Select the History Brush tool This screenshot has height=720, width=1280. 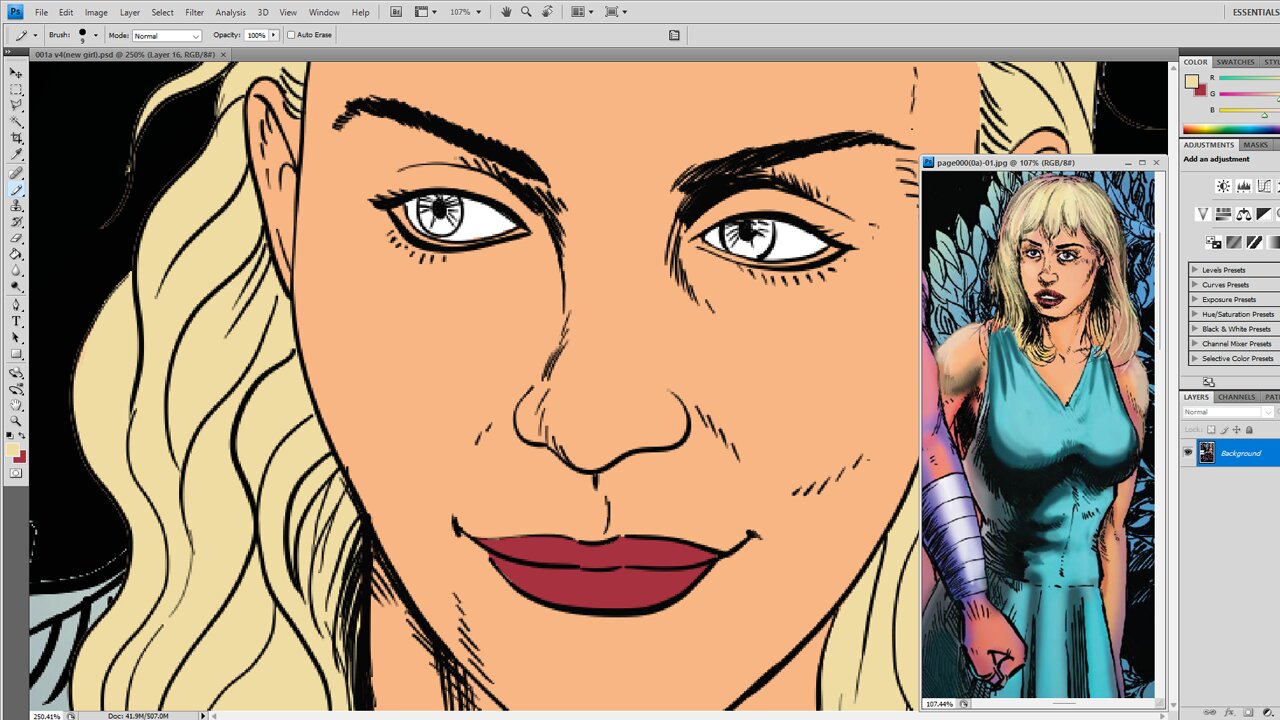coord(16,222)
